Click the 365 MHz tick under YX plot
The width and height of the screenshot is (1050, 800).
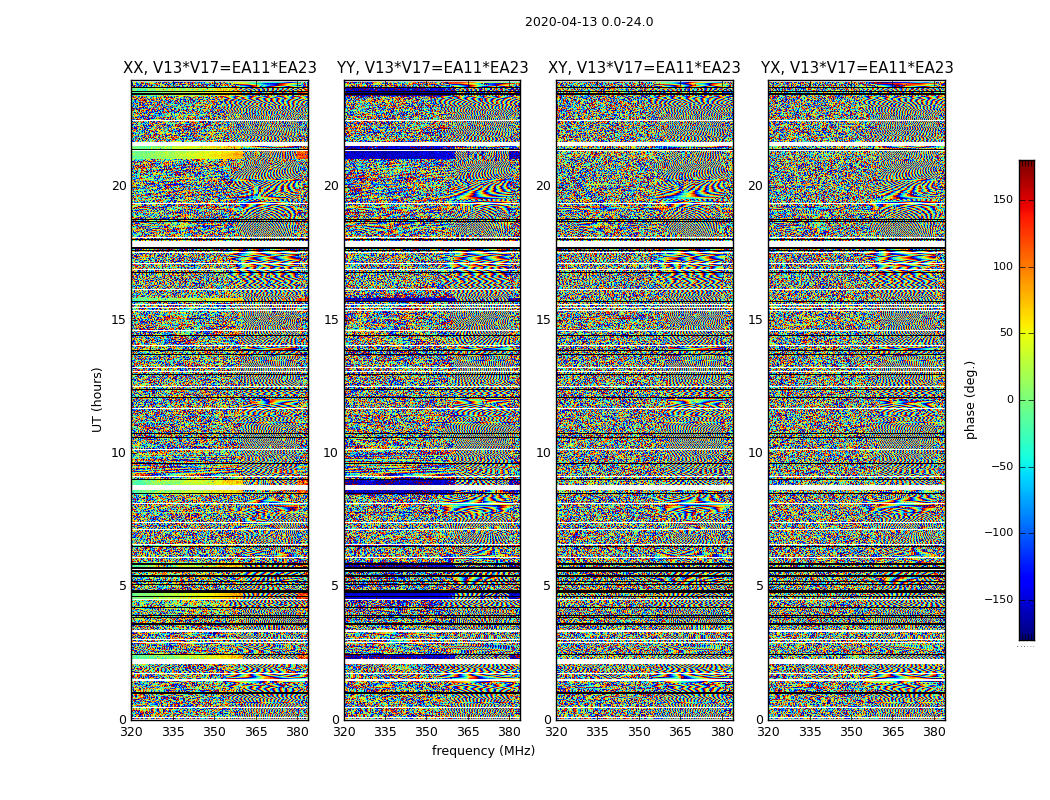tap(893, 732)
